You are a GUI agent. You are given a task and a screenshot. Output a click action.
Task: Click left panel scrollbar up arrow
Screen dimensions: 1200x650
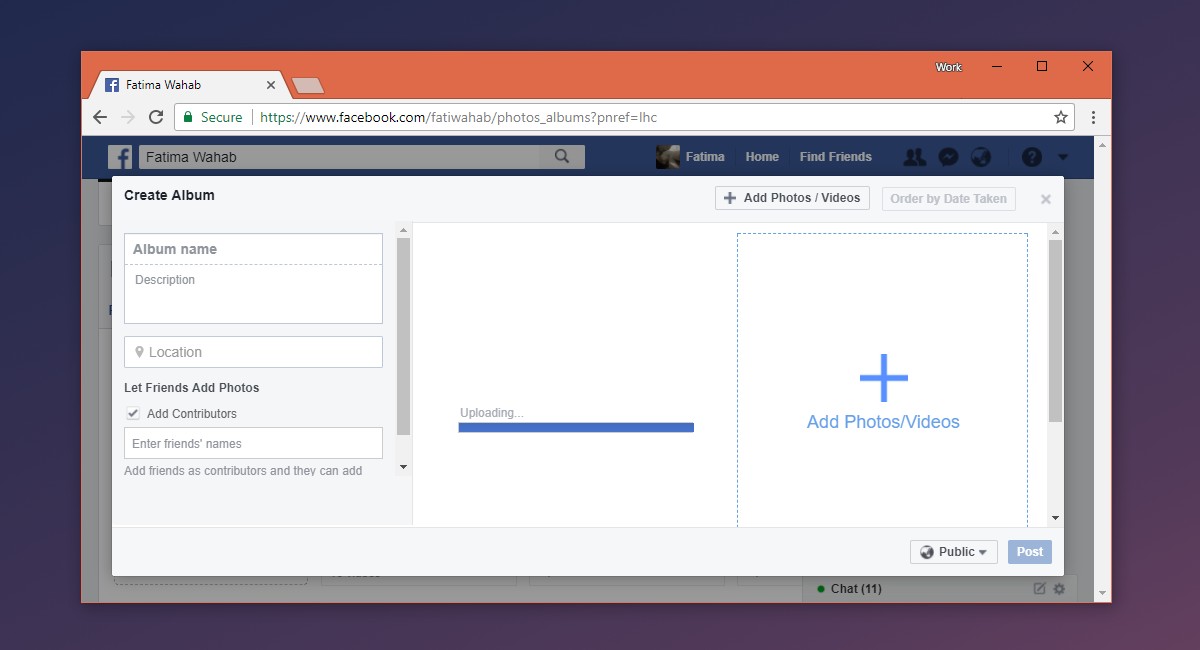pos(403,229)
